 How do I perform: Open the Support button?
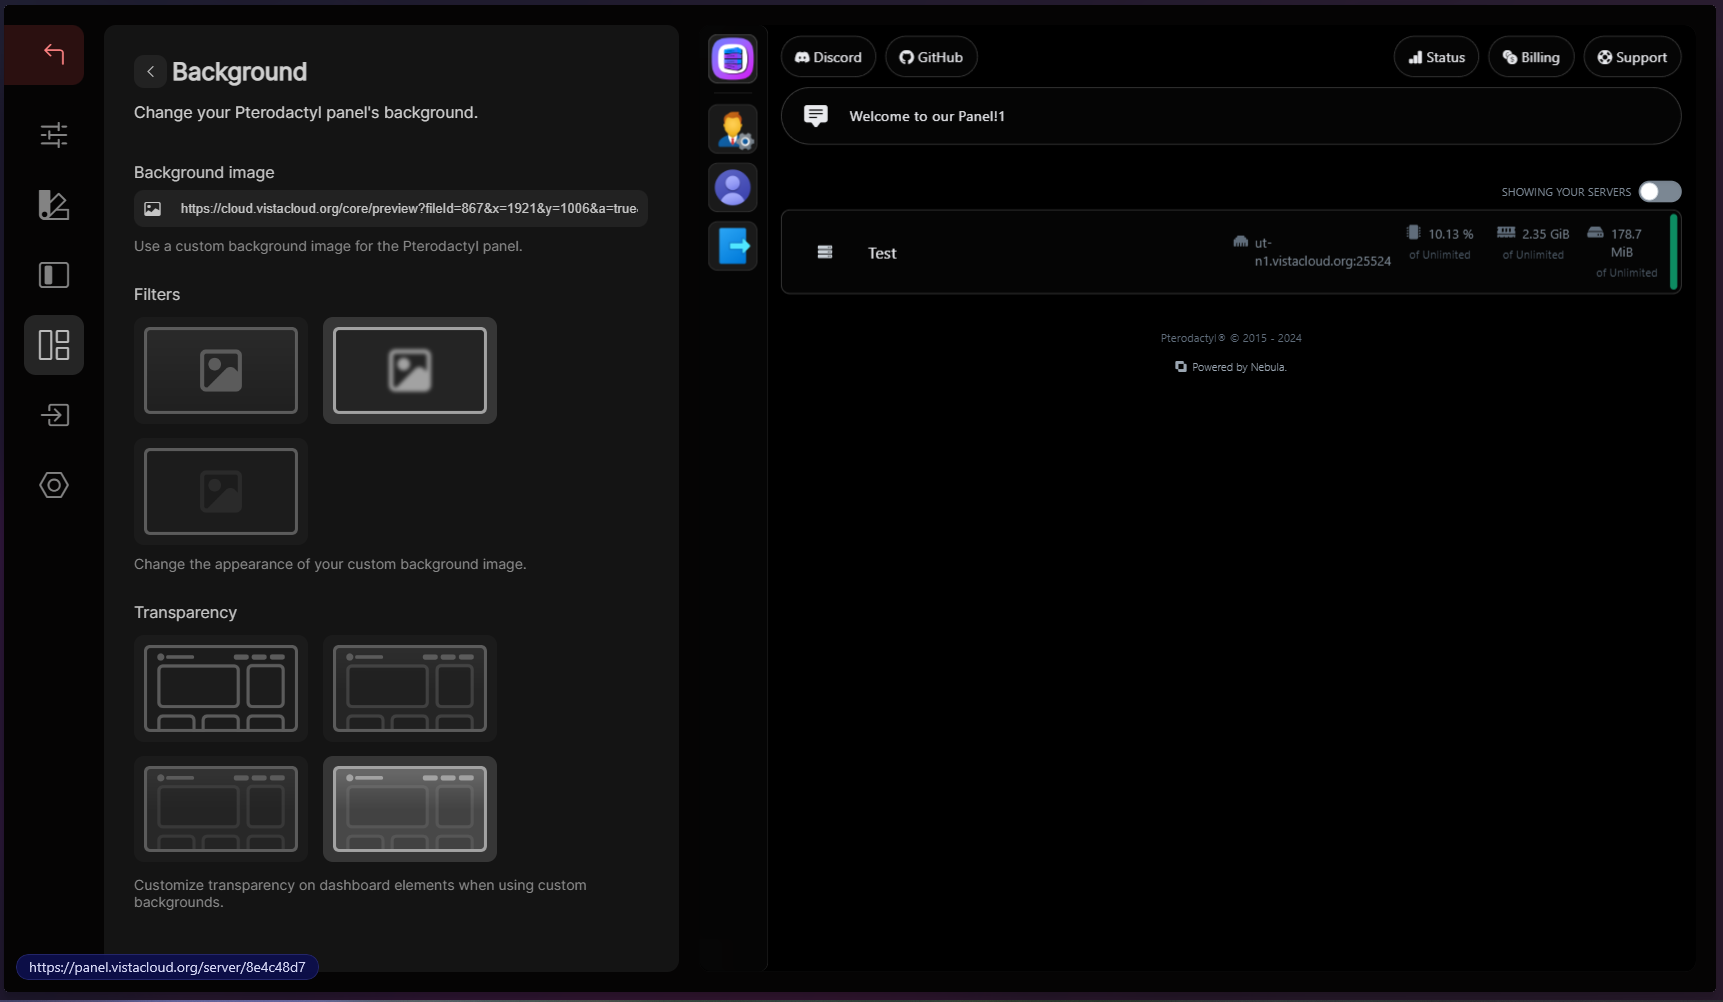tap(1632, 57)
